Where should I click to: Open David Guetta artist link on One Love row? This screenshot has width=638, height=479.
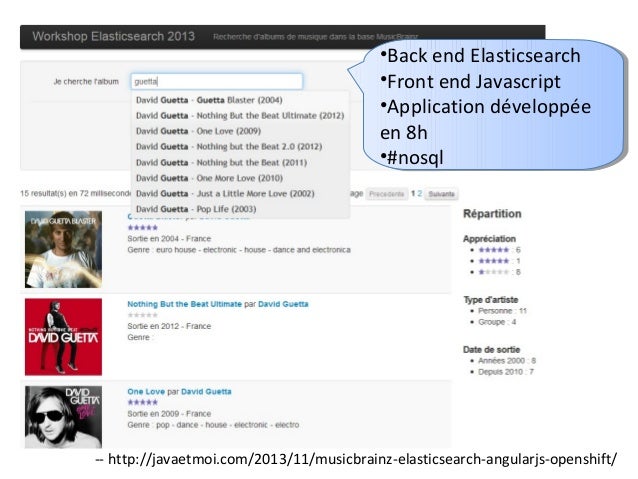click(x=206, y=392)
